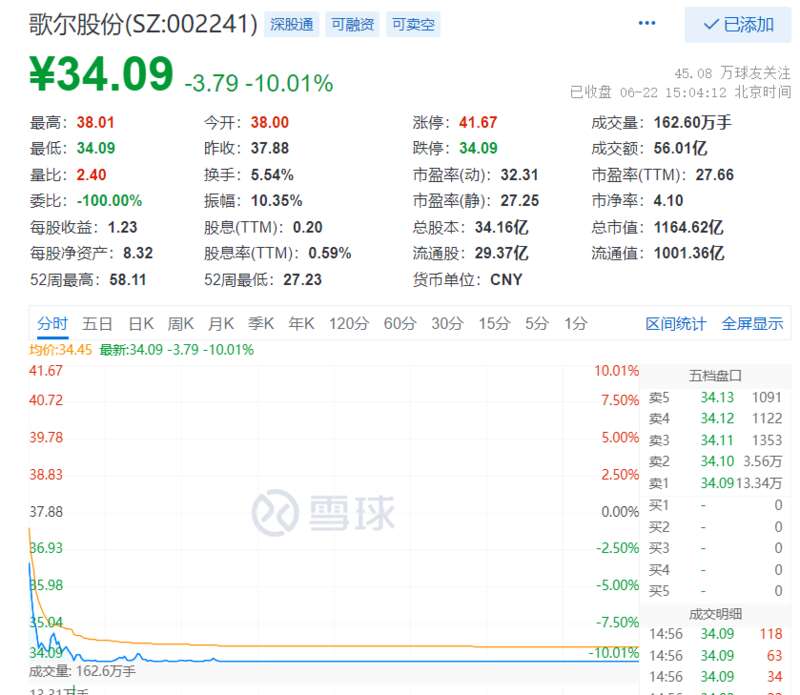Viewport: 800px width, 695px height.
Task: Select the 30分 interval tab
Action: coord(447,324)
